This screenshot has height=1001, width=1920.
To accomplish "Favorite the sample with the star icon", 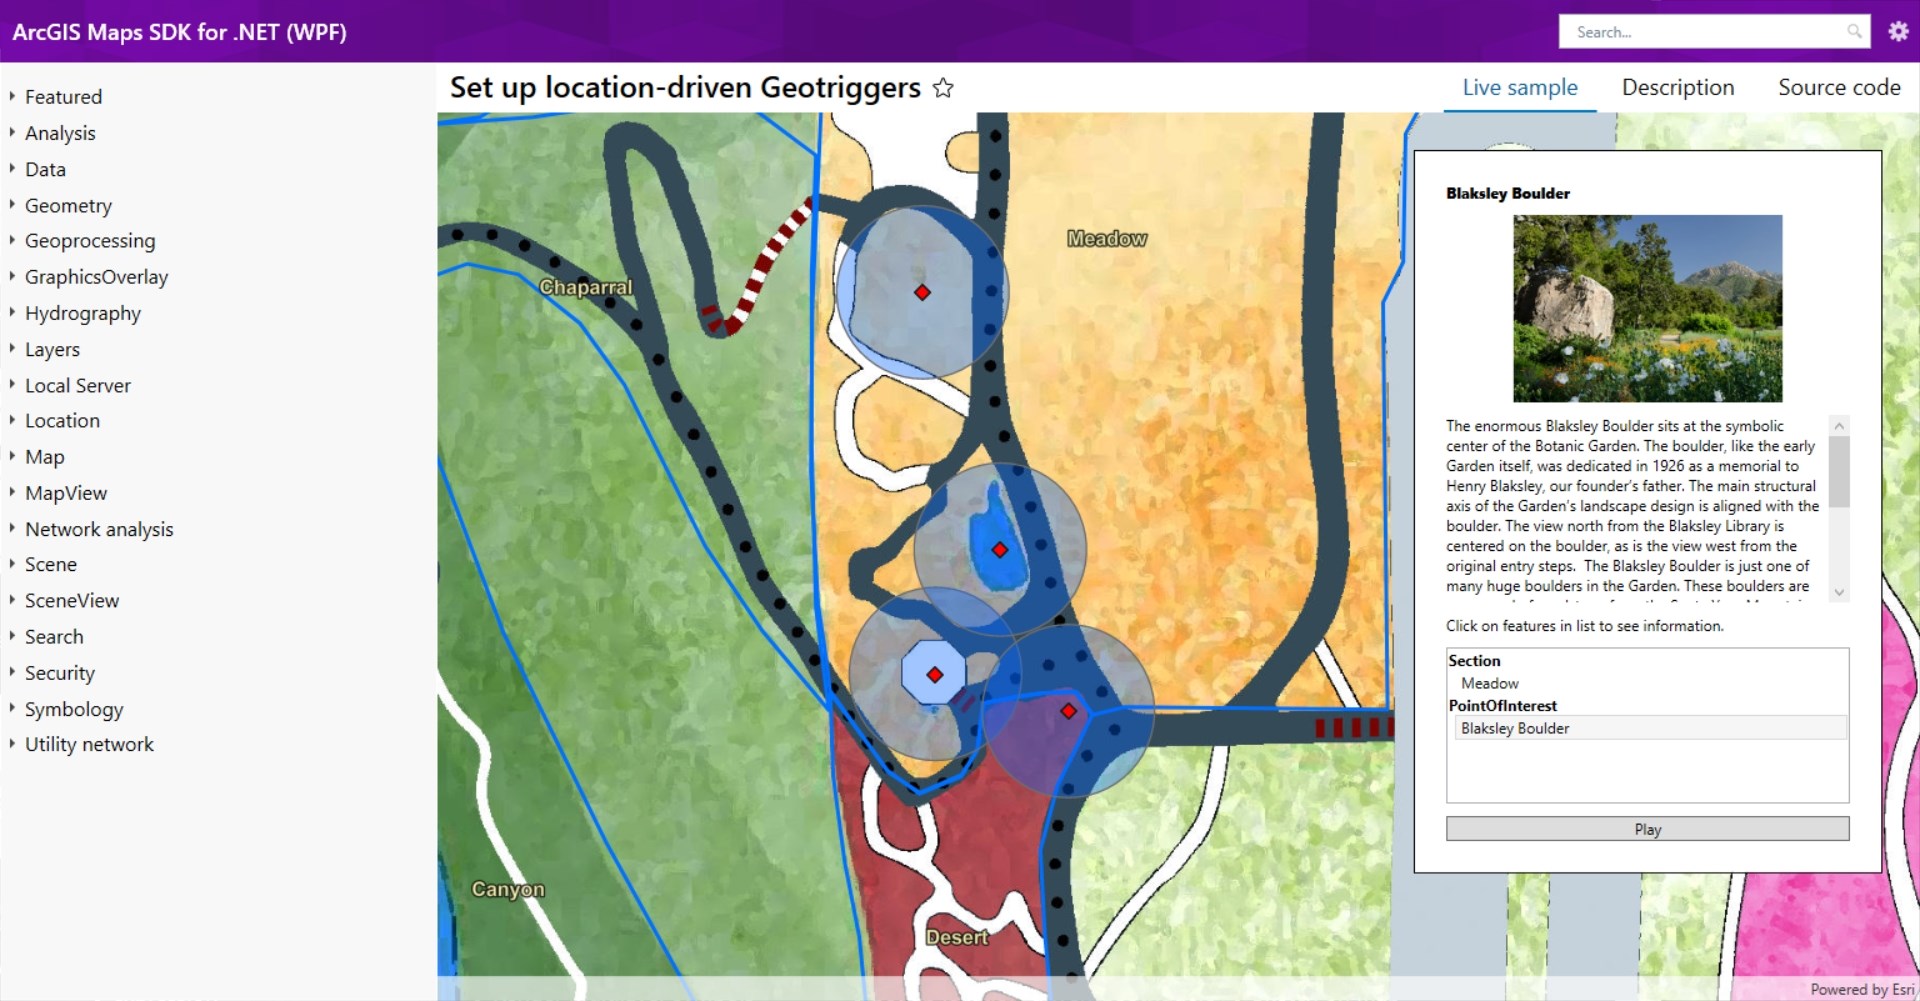I will click(x=943, y=88).
